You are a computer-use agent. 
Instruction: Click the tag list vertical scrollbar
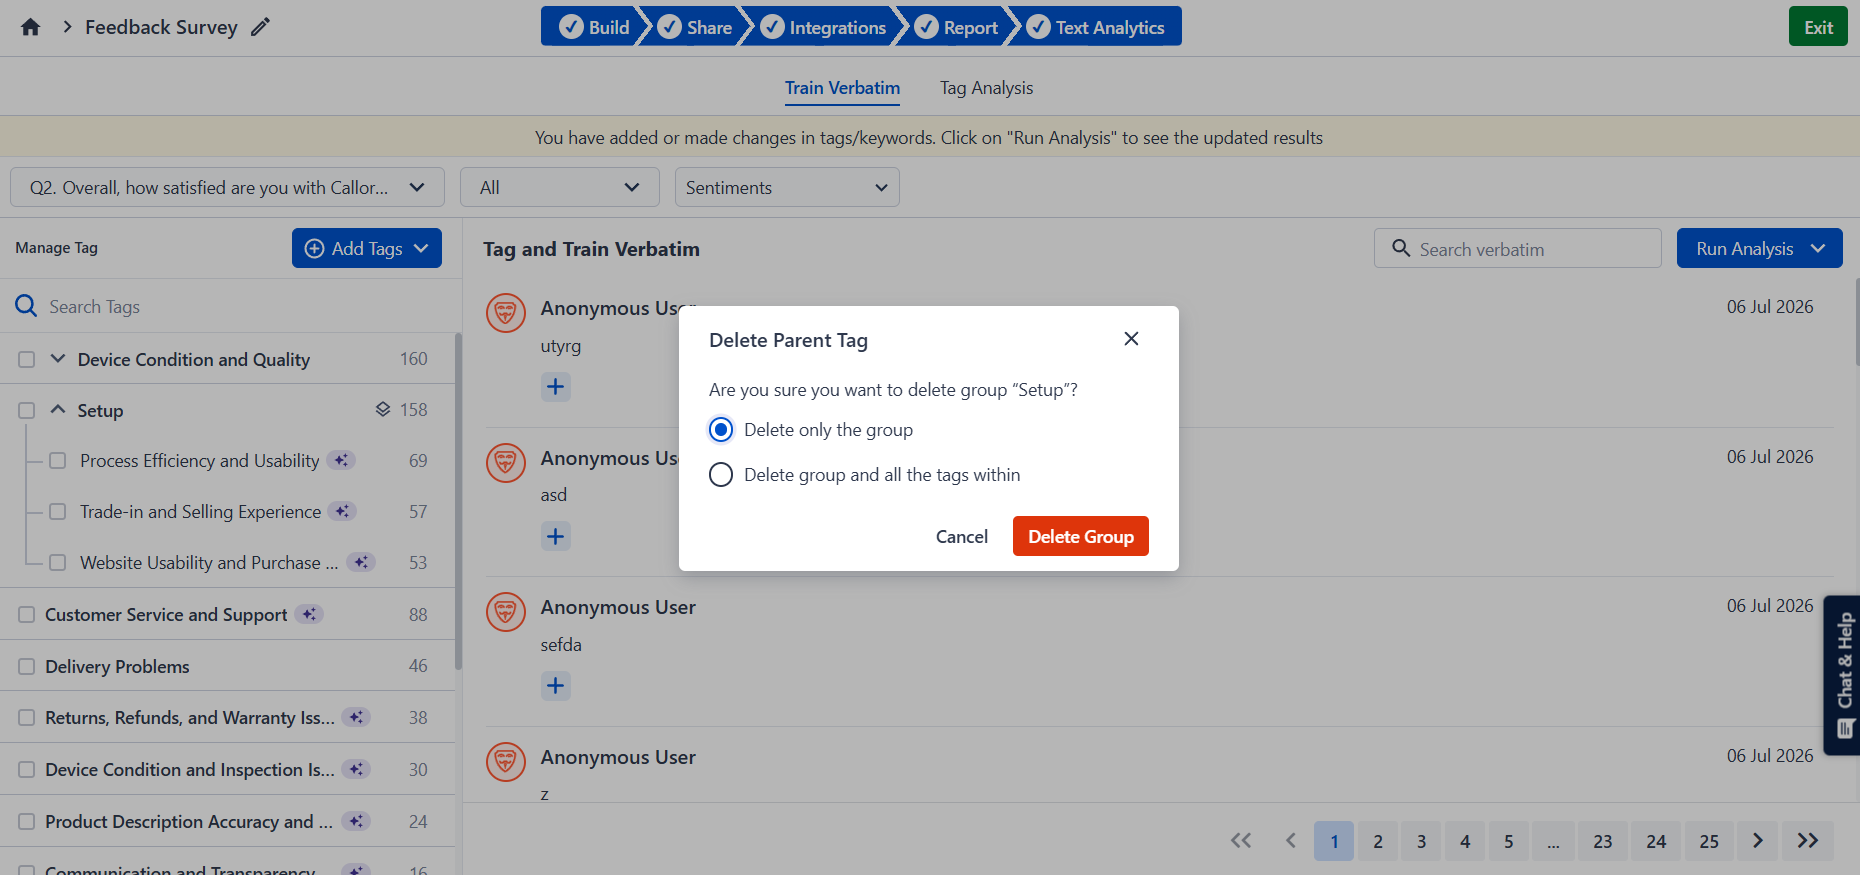459,500
